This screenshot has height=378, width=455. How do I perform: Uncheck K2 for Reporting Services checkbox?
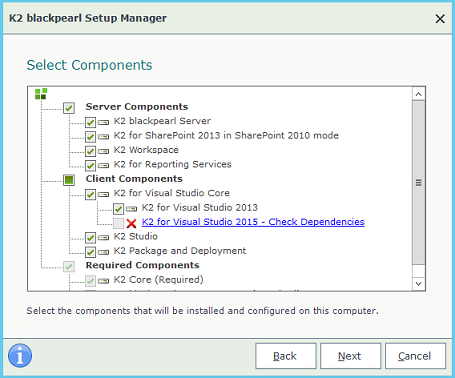pos(90,166)
